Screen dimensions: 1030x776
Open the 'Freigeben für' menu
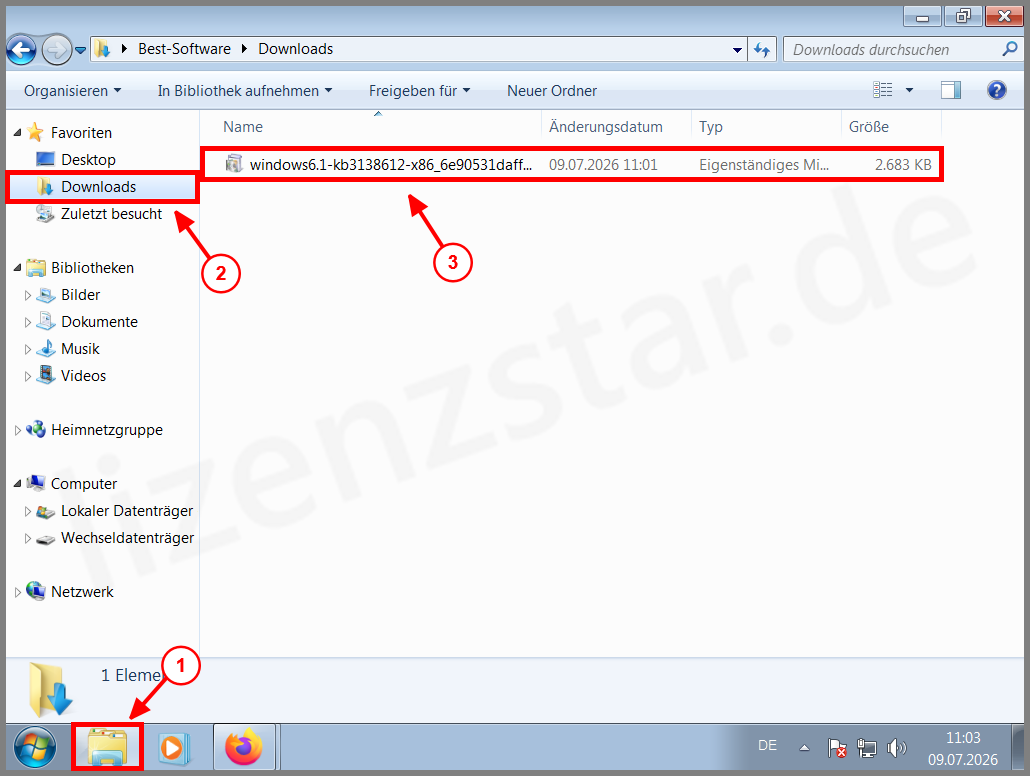pyautogui.click(x=419, y=91)
